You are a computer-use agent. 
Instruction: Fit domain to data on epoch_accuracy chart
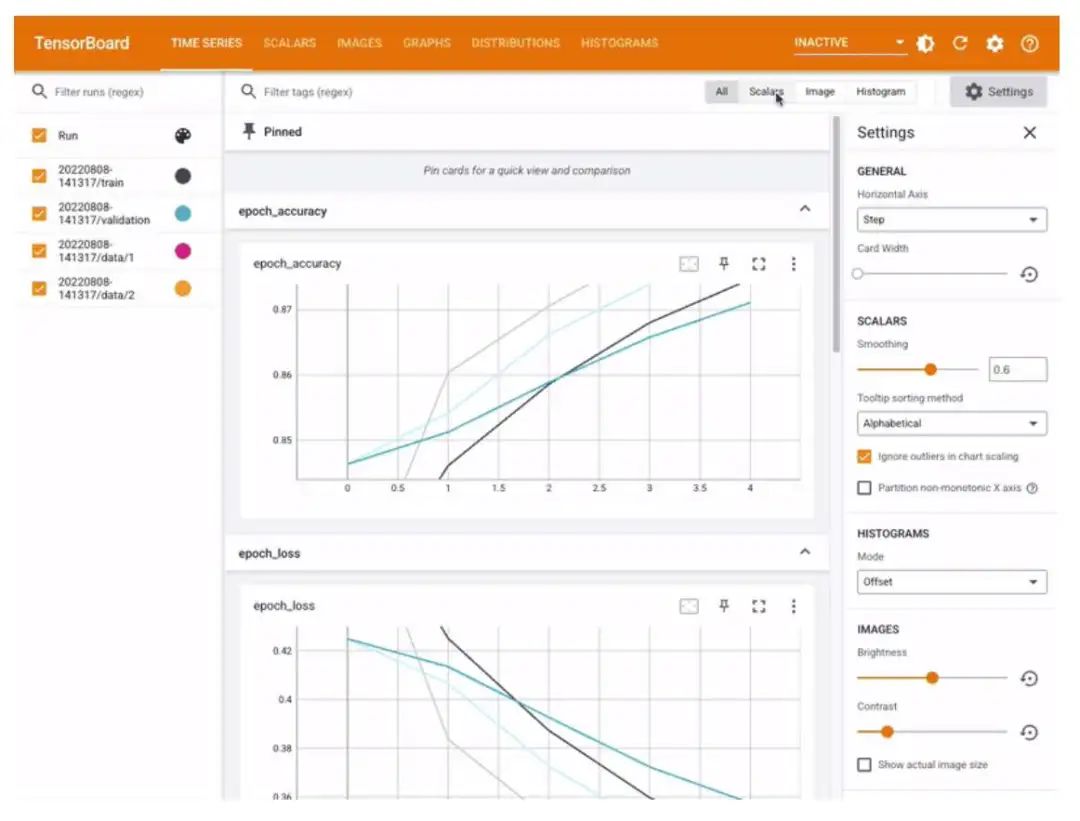(x=689, y=264)
